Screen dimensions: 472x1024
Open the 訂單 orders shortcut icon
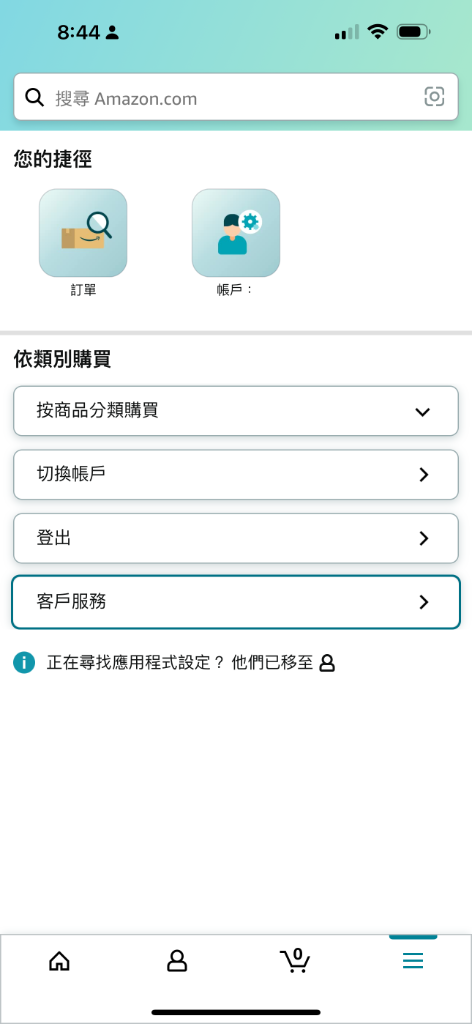tap(83, 233)
